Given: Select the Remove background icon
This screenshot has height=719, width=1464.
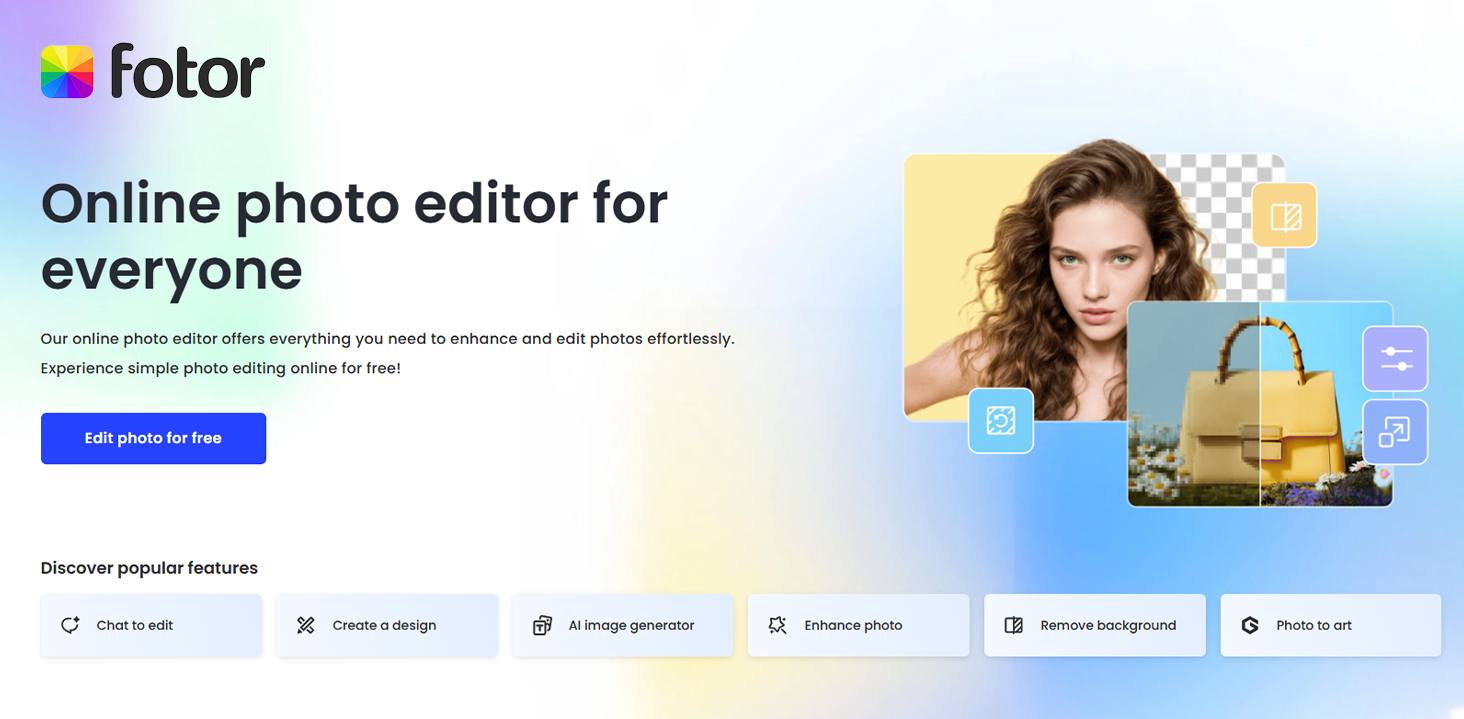Looking at the screenshot, I should click(1013, 624).
